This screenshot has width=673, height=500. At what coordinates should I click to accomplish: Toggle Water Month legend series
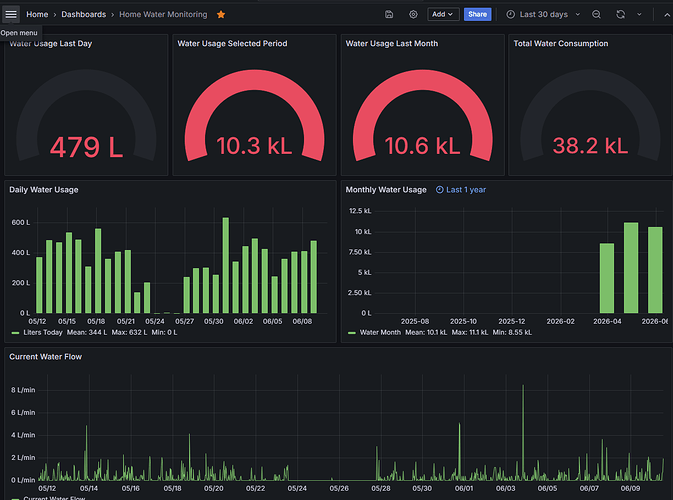tap(380, 332)
